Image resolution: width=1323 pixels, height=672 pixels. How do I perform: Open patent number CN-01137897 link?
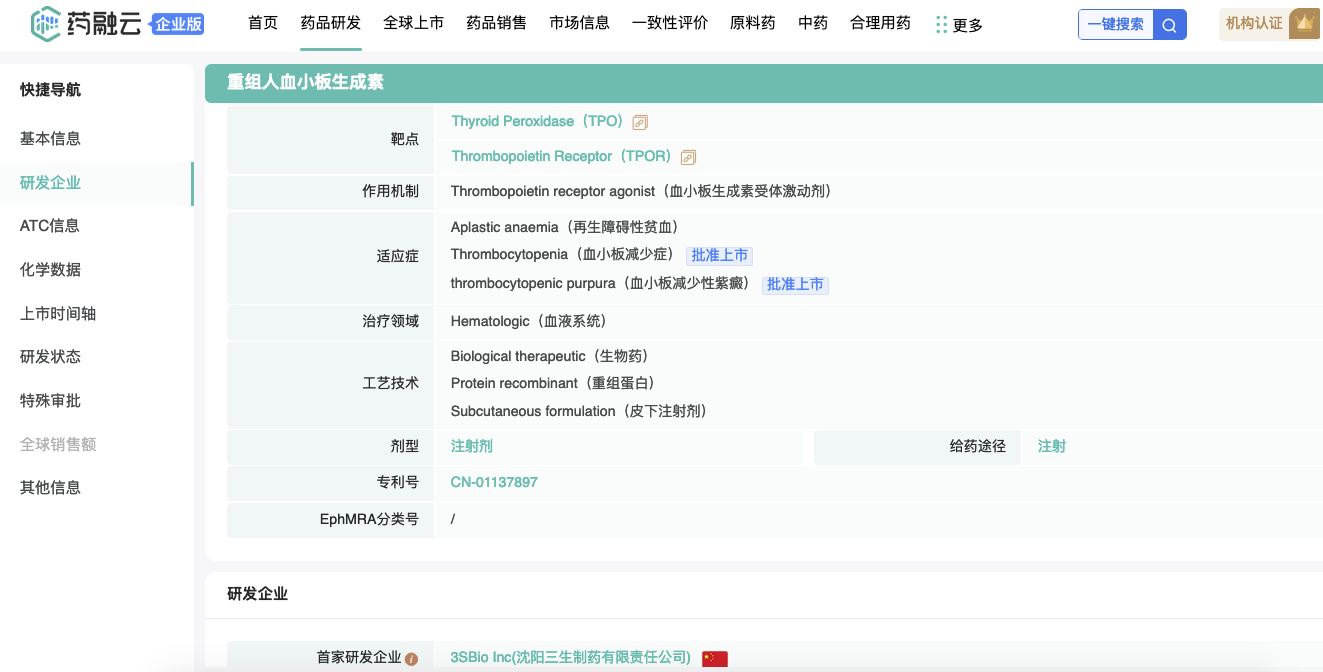pyautogui.click(x=494, y=482)
